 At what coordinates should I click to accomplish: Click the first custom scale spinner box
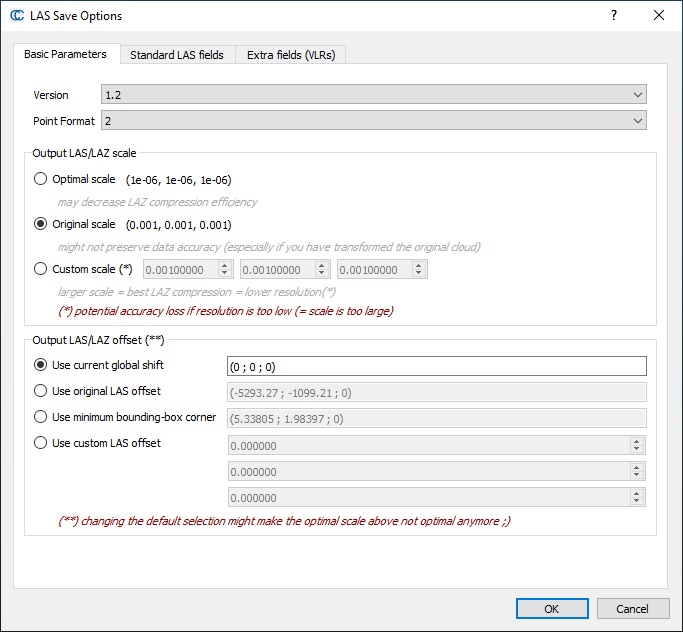click(x=182, y=270)
